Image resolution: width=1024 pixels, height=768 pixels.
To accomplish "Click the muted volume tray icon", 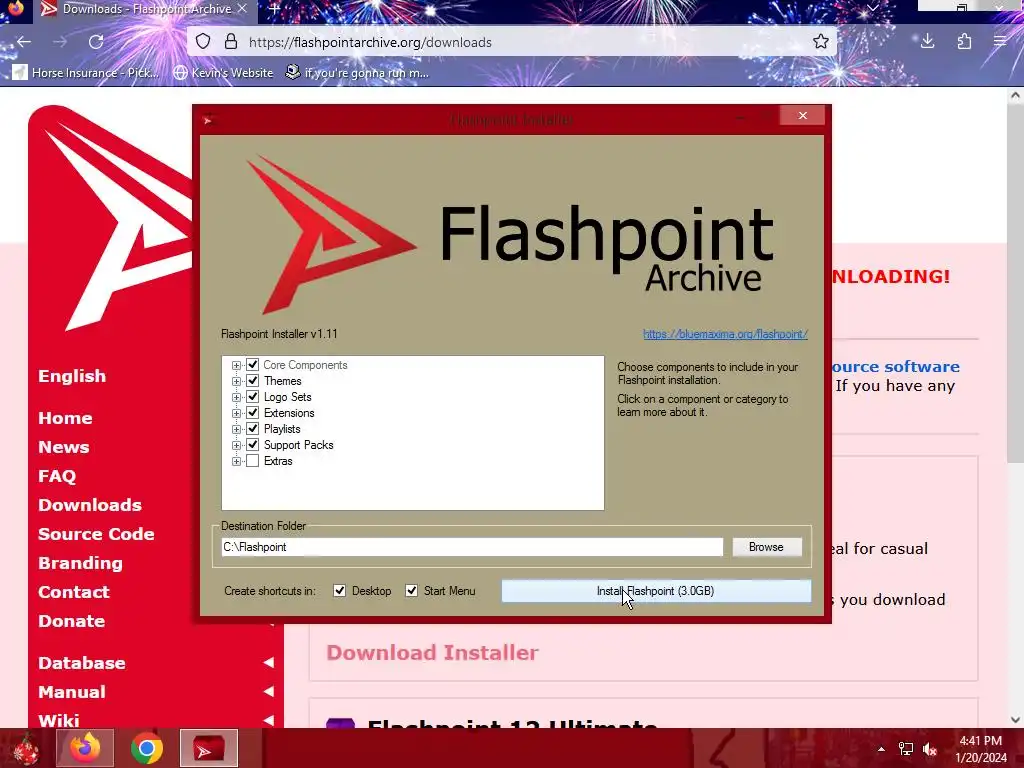I will coord(930,749).
